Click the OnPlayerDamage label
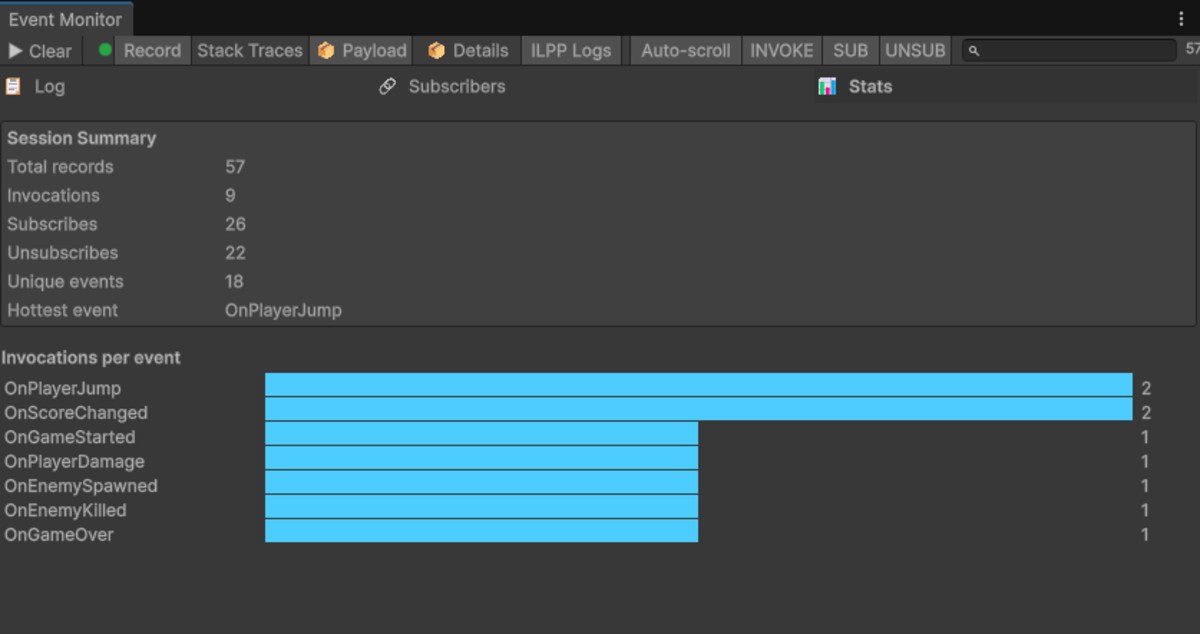1200x634 pixels. pyautogui.click(x=75, y=461)
